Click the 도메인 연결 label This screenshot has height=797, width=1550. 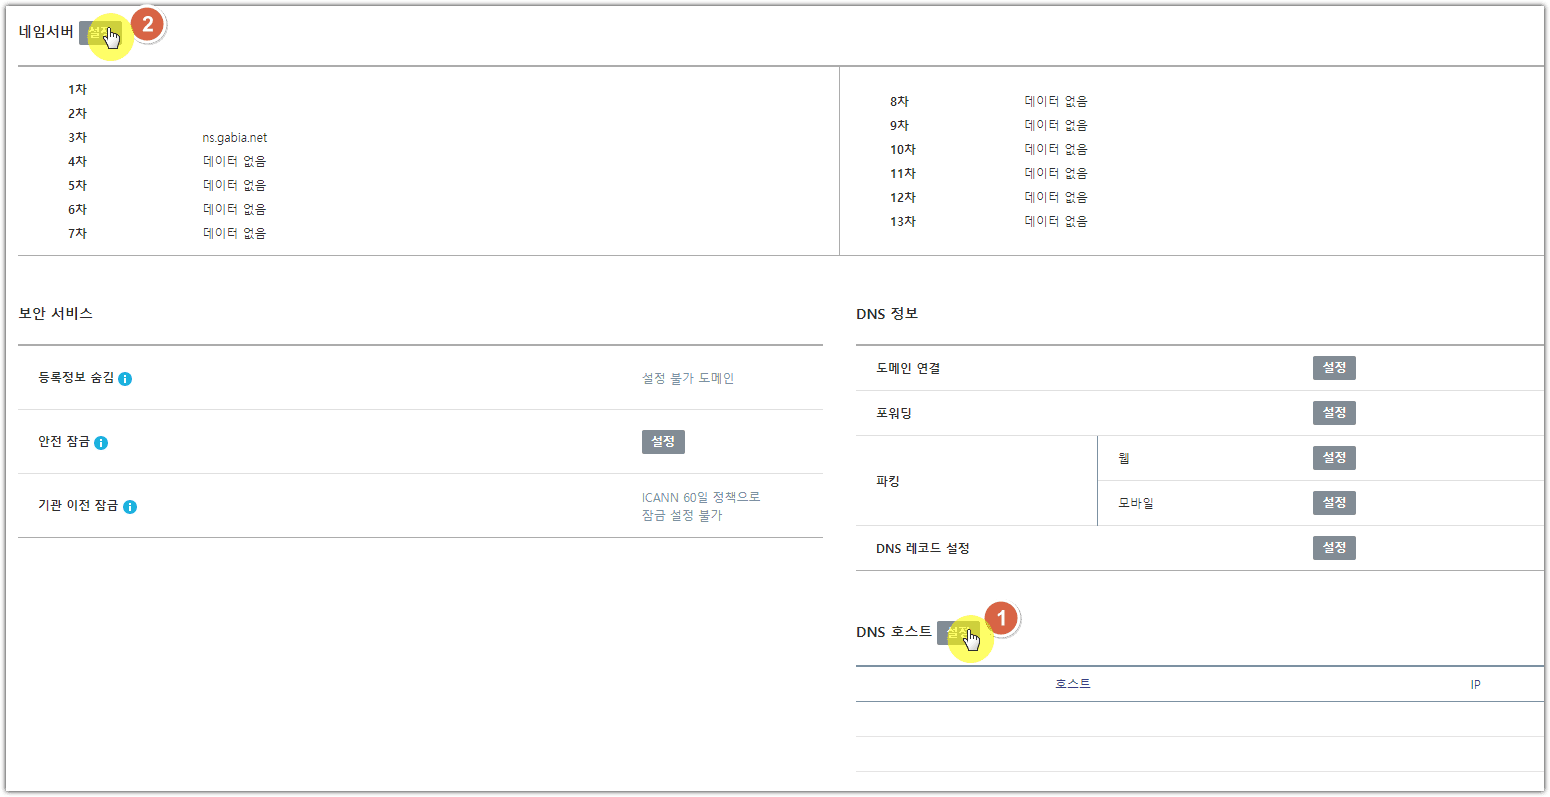(x=908, y=368)
